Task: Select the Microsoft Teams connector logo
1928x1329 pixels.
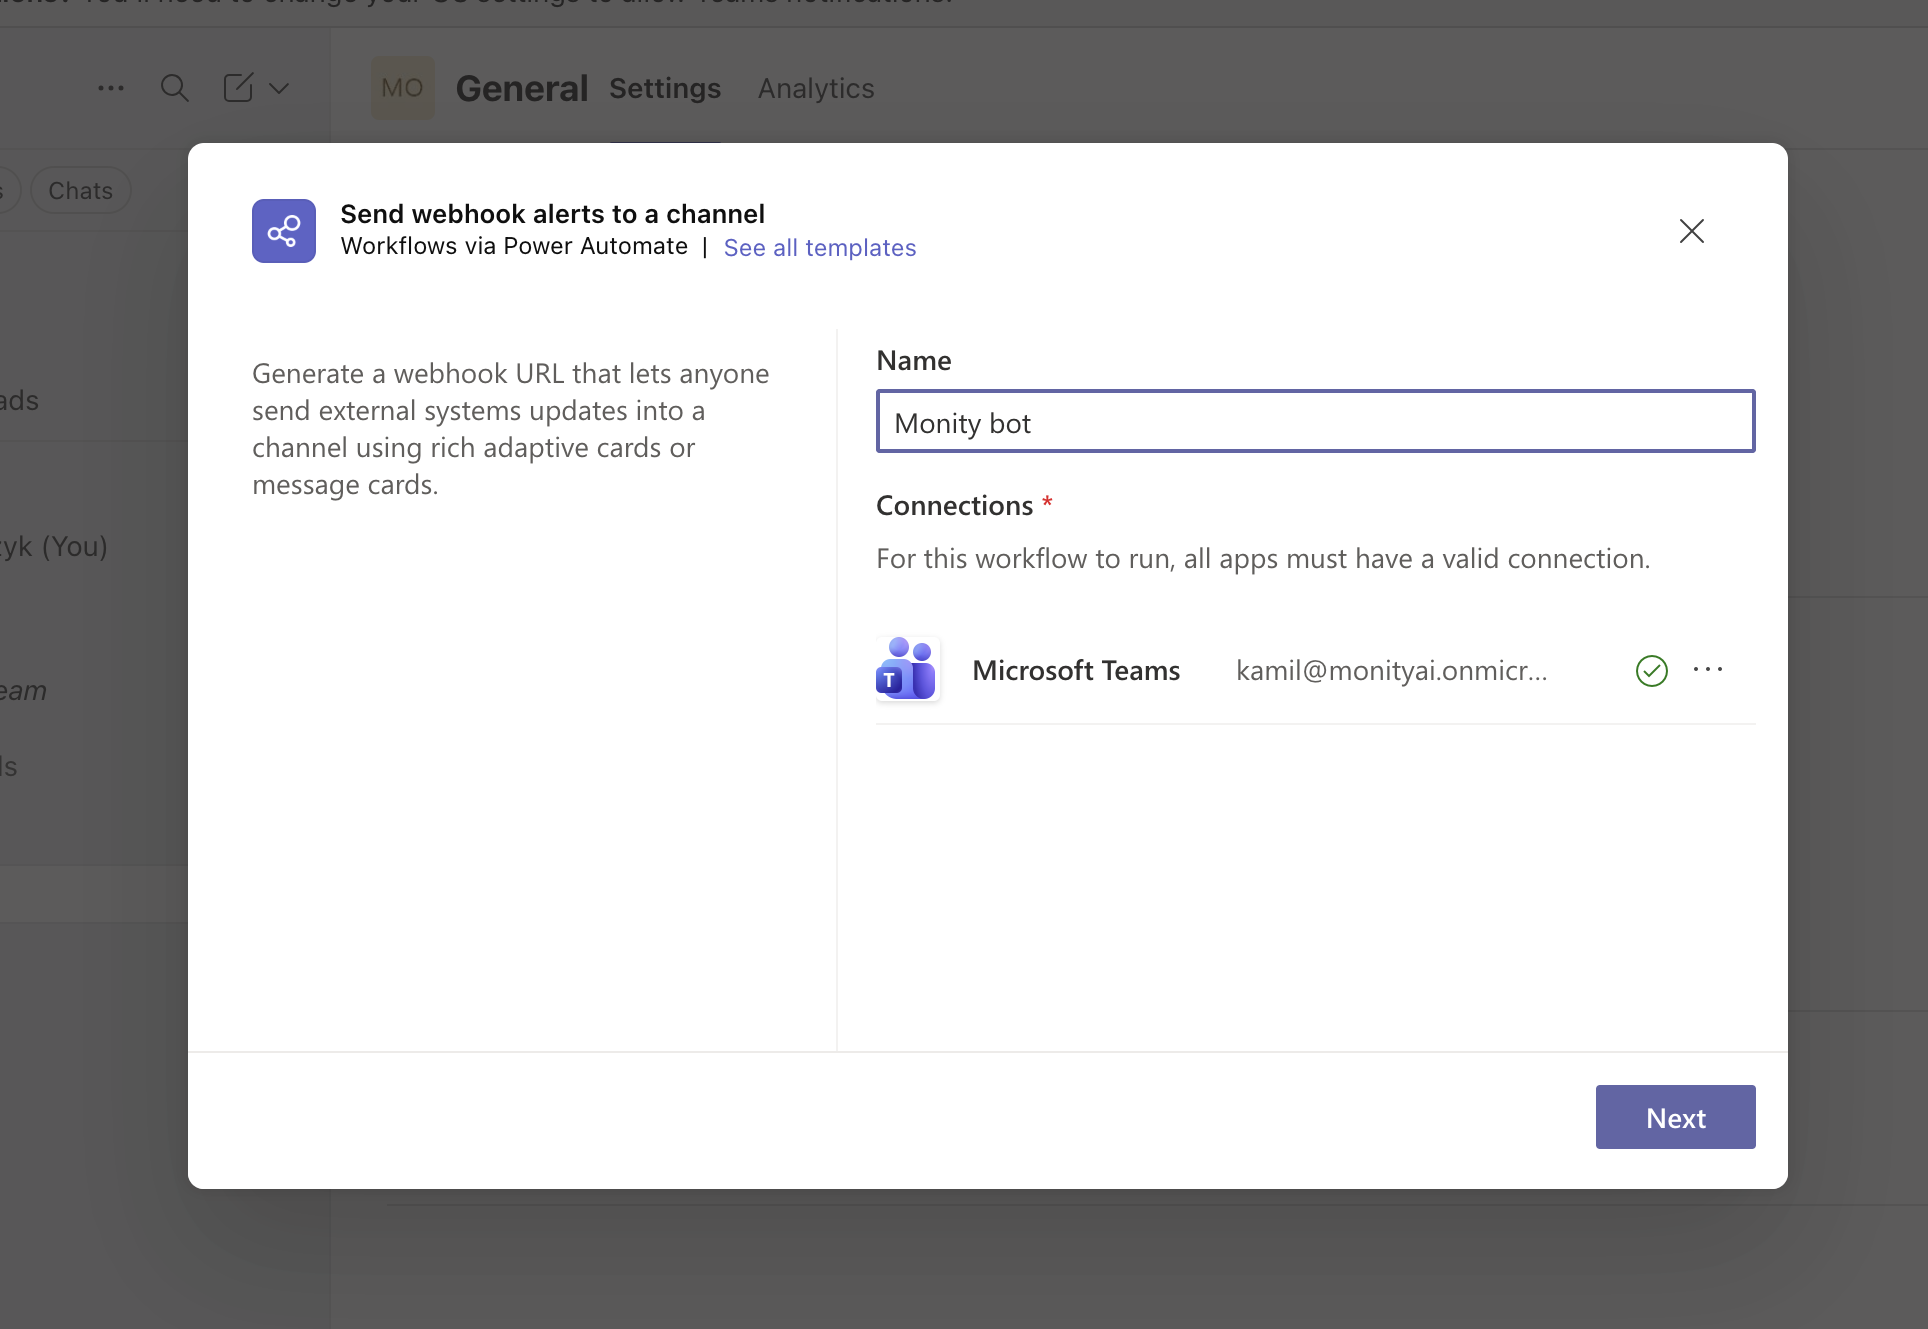Action: [x=905, y=670]
